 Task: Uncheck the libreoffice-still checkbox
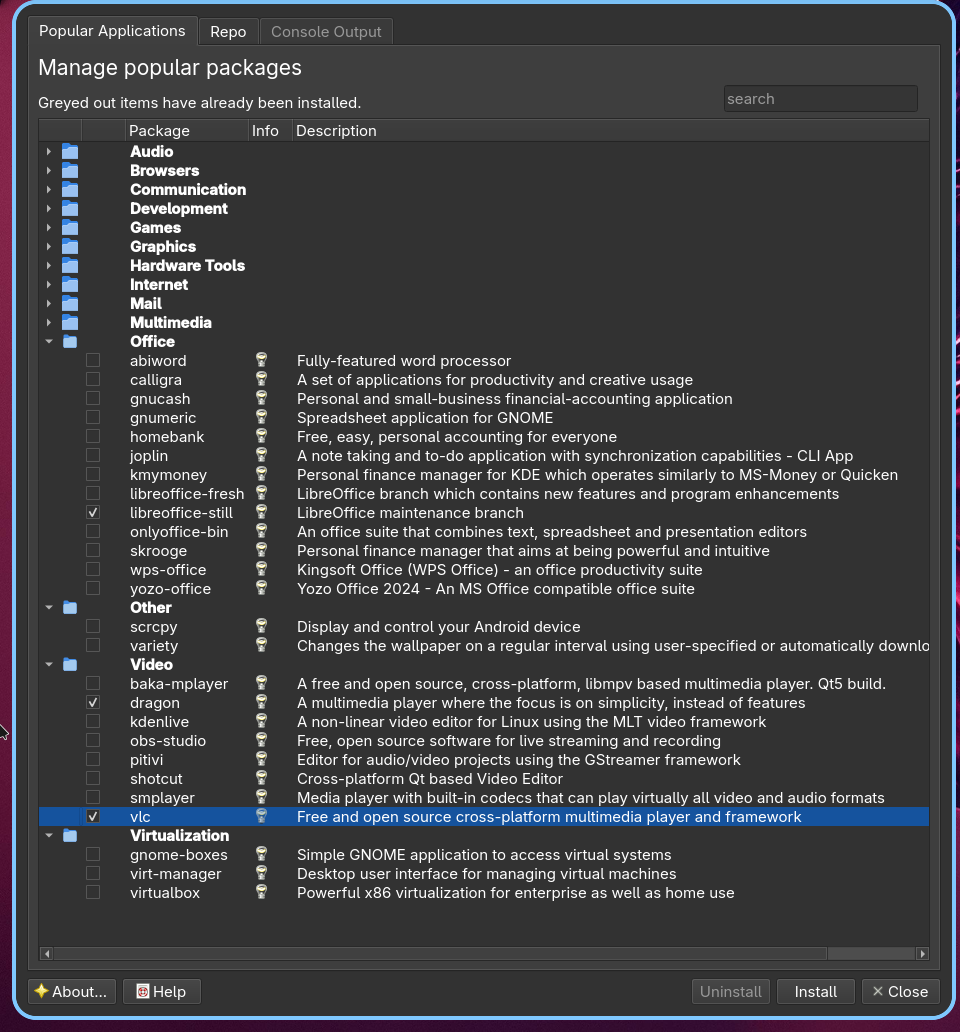click(93, 512)
